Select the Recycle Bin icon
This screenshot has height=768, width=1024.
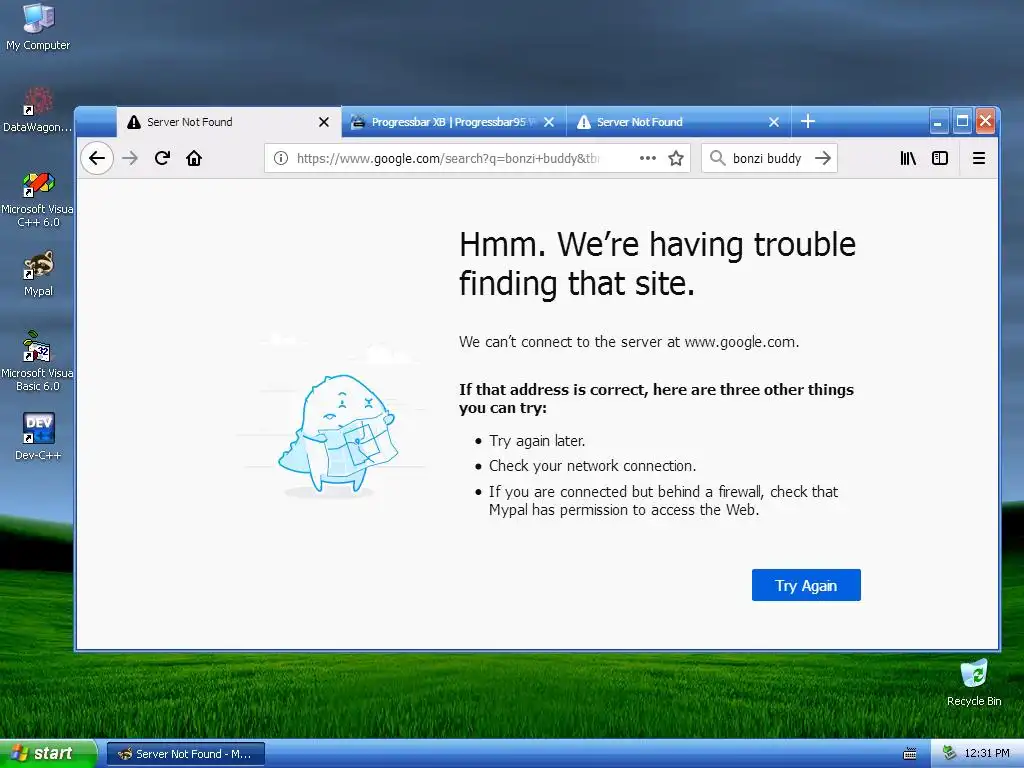[974, 683]
